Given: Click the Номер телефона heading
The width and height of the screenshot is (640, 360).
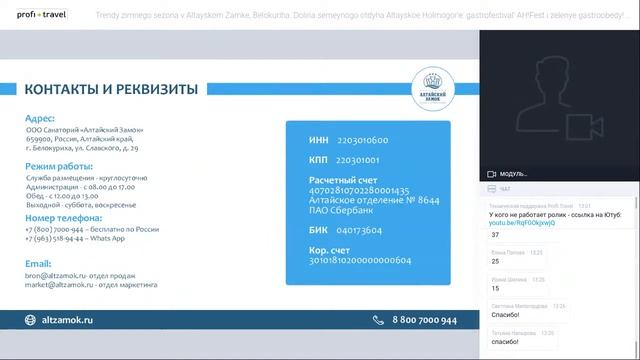Looking at the screenshot, I should pos(63,218).
